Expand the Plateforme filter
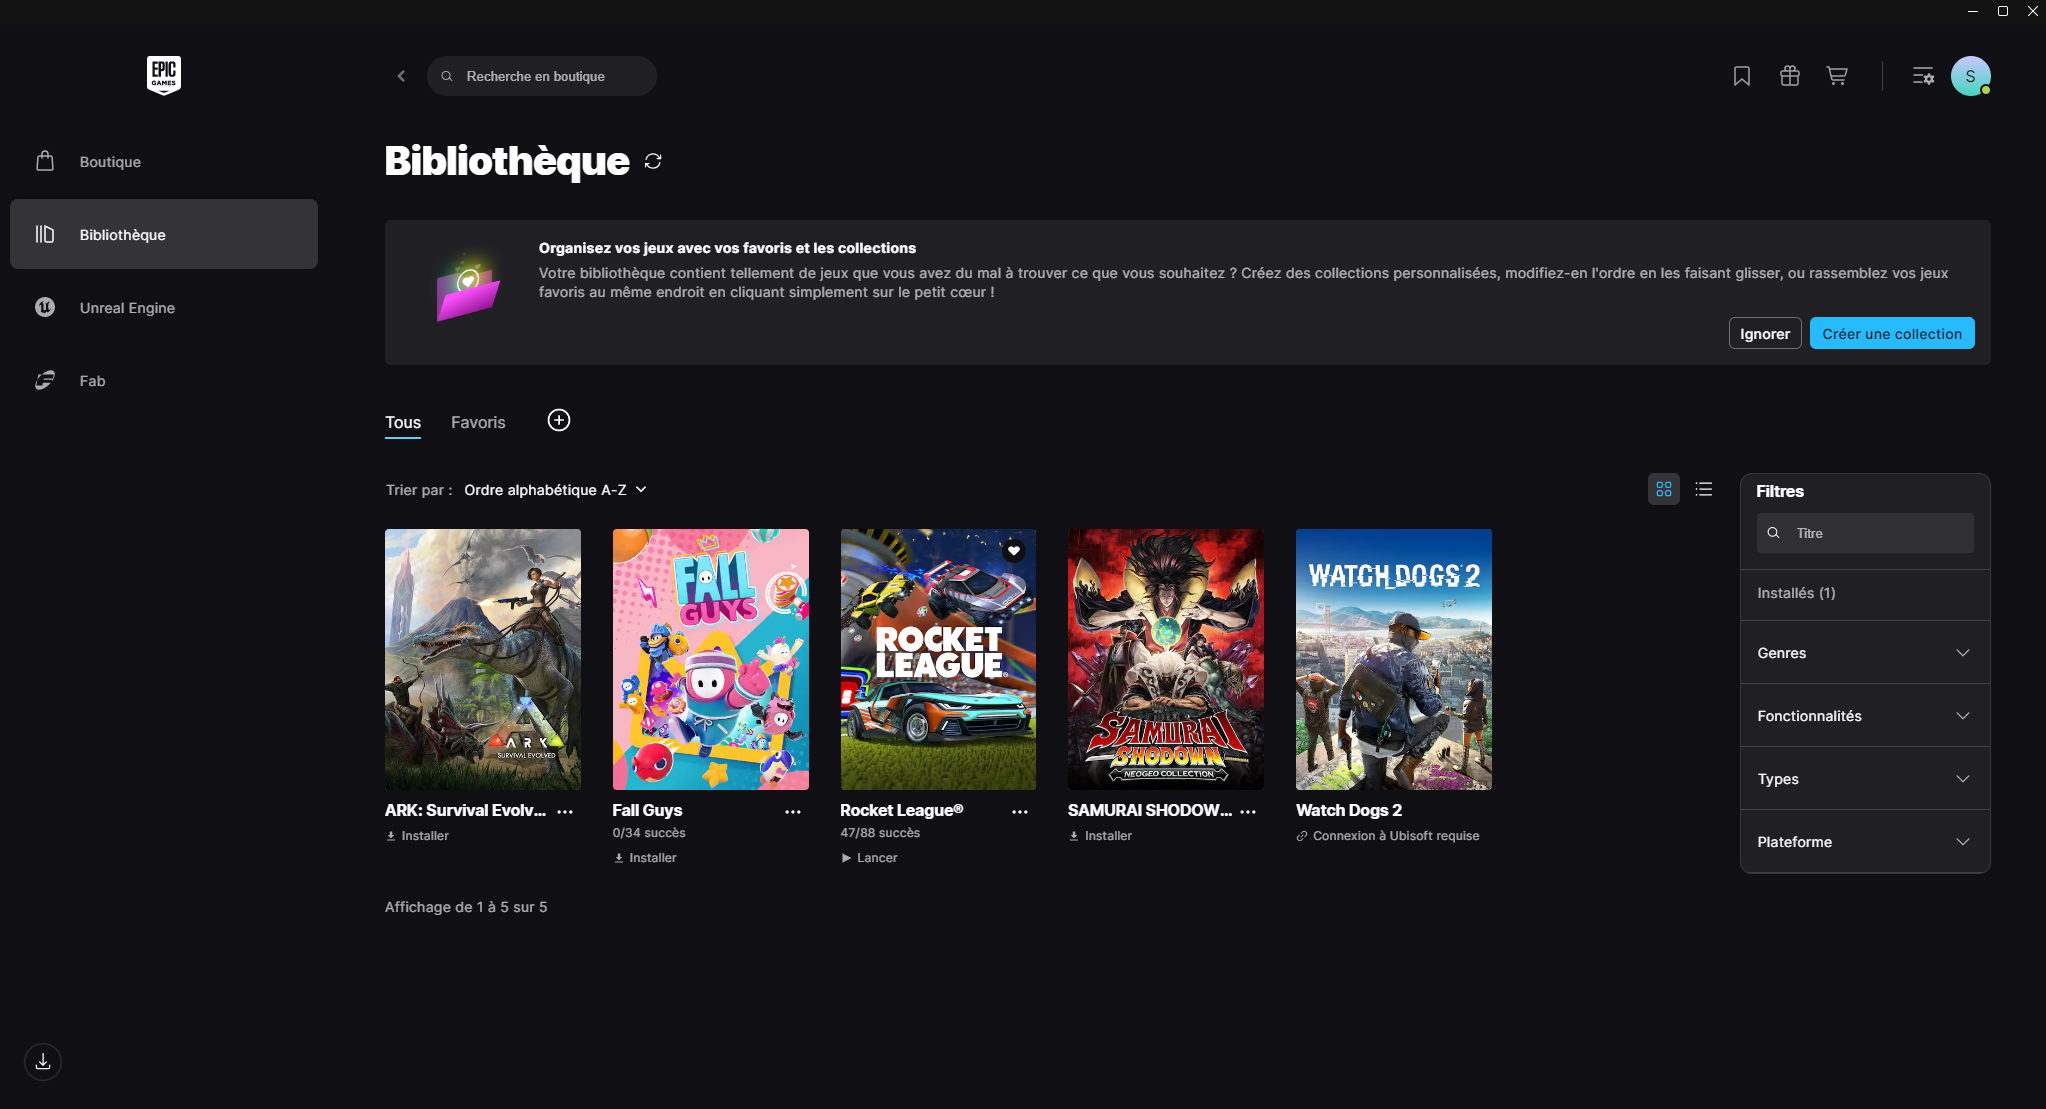This screenshot has width=2046, height=1109. [1865, 841]
